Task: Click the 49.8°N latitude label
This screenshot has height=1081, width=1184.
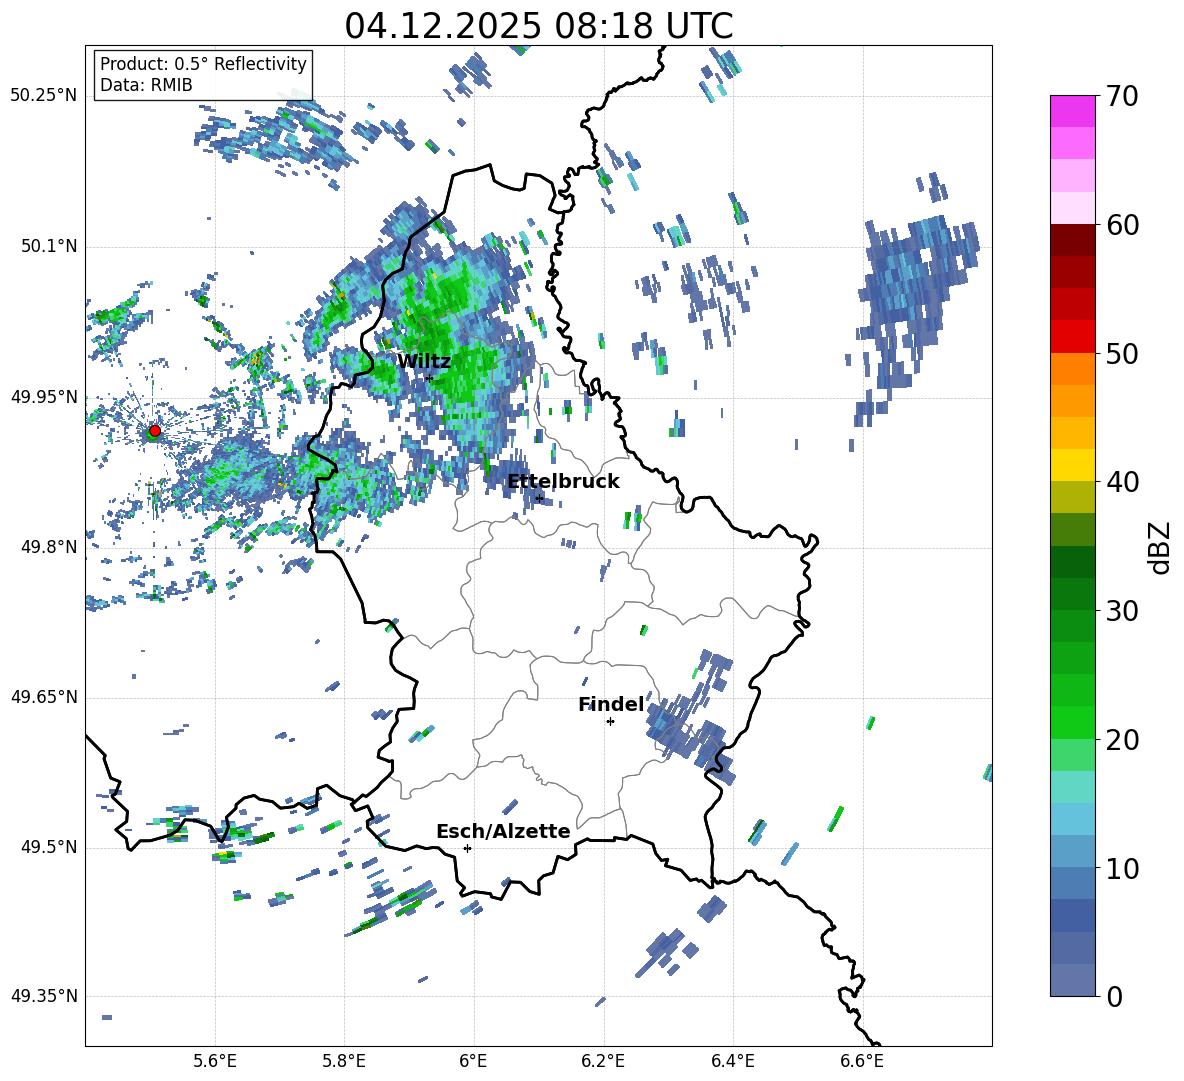Action: click(50, 547)
